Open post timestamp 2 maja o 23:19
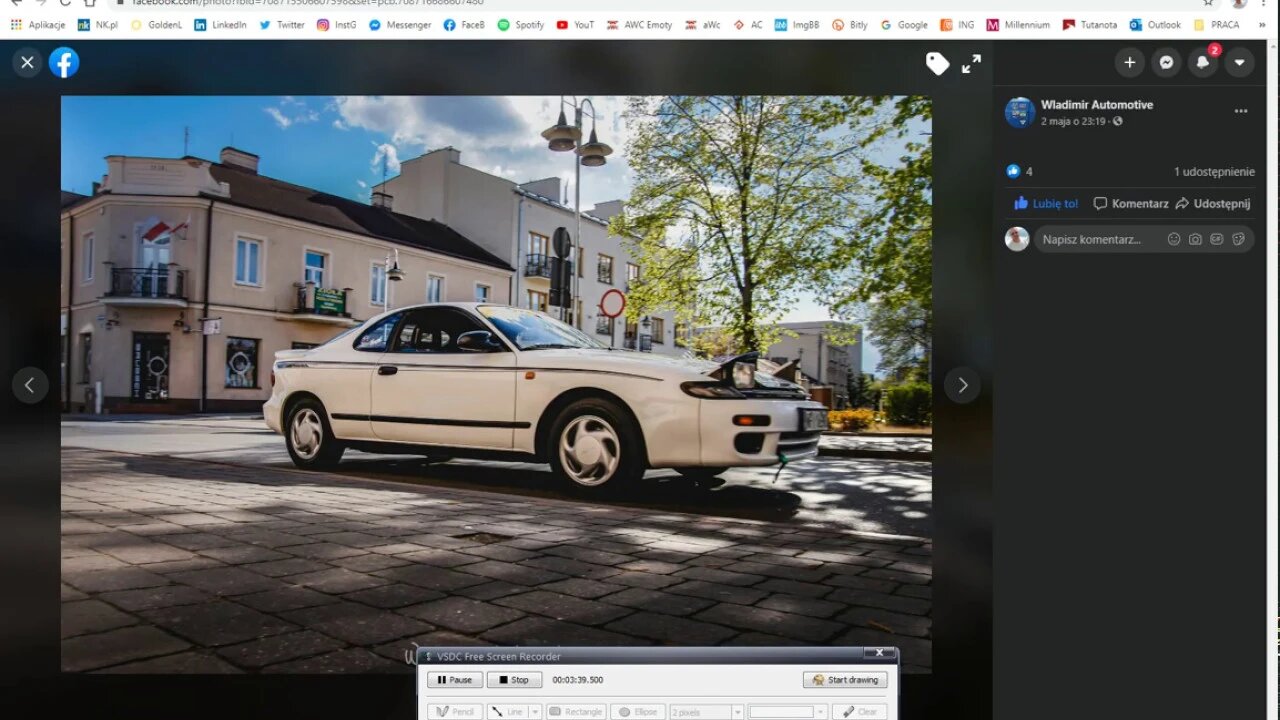 1073,121
